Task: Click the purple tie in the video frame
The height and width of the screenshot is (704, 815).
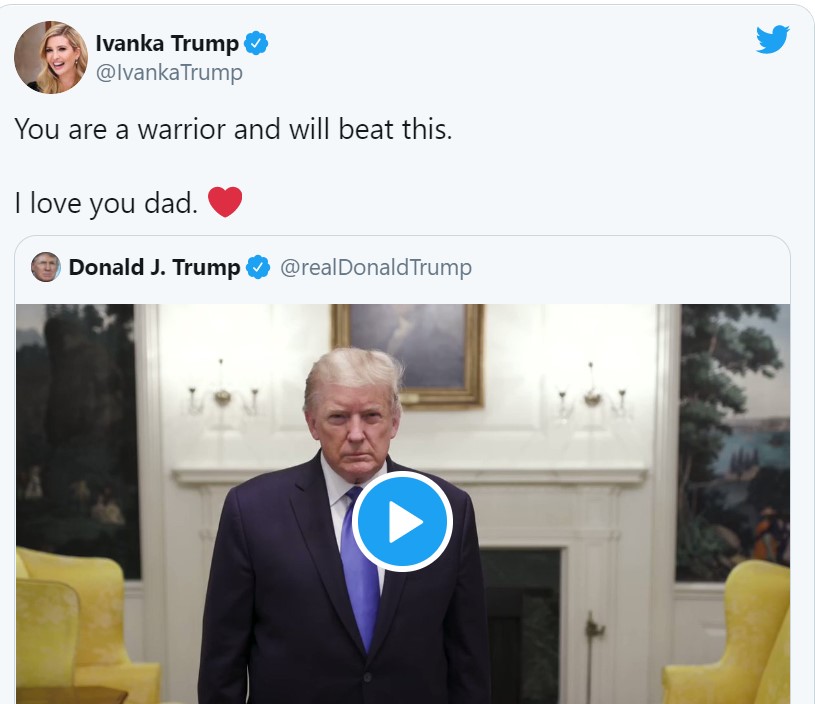Action: pos(360,569)
